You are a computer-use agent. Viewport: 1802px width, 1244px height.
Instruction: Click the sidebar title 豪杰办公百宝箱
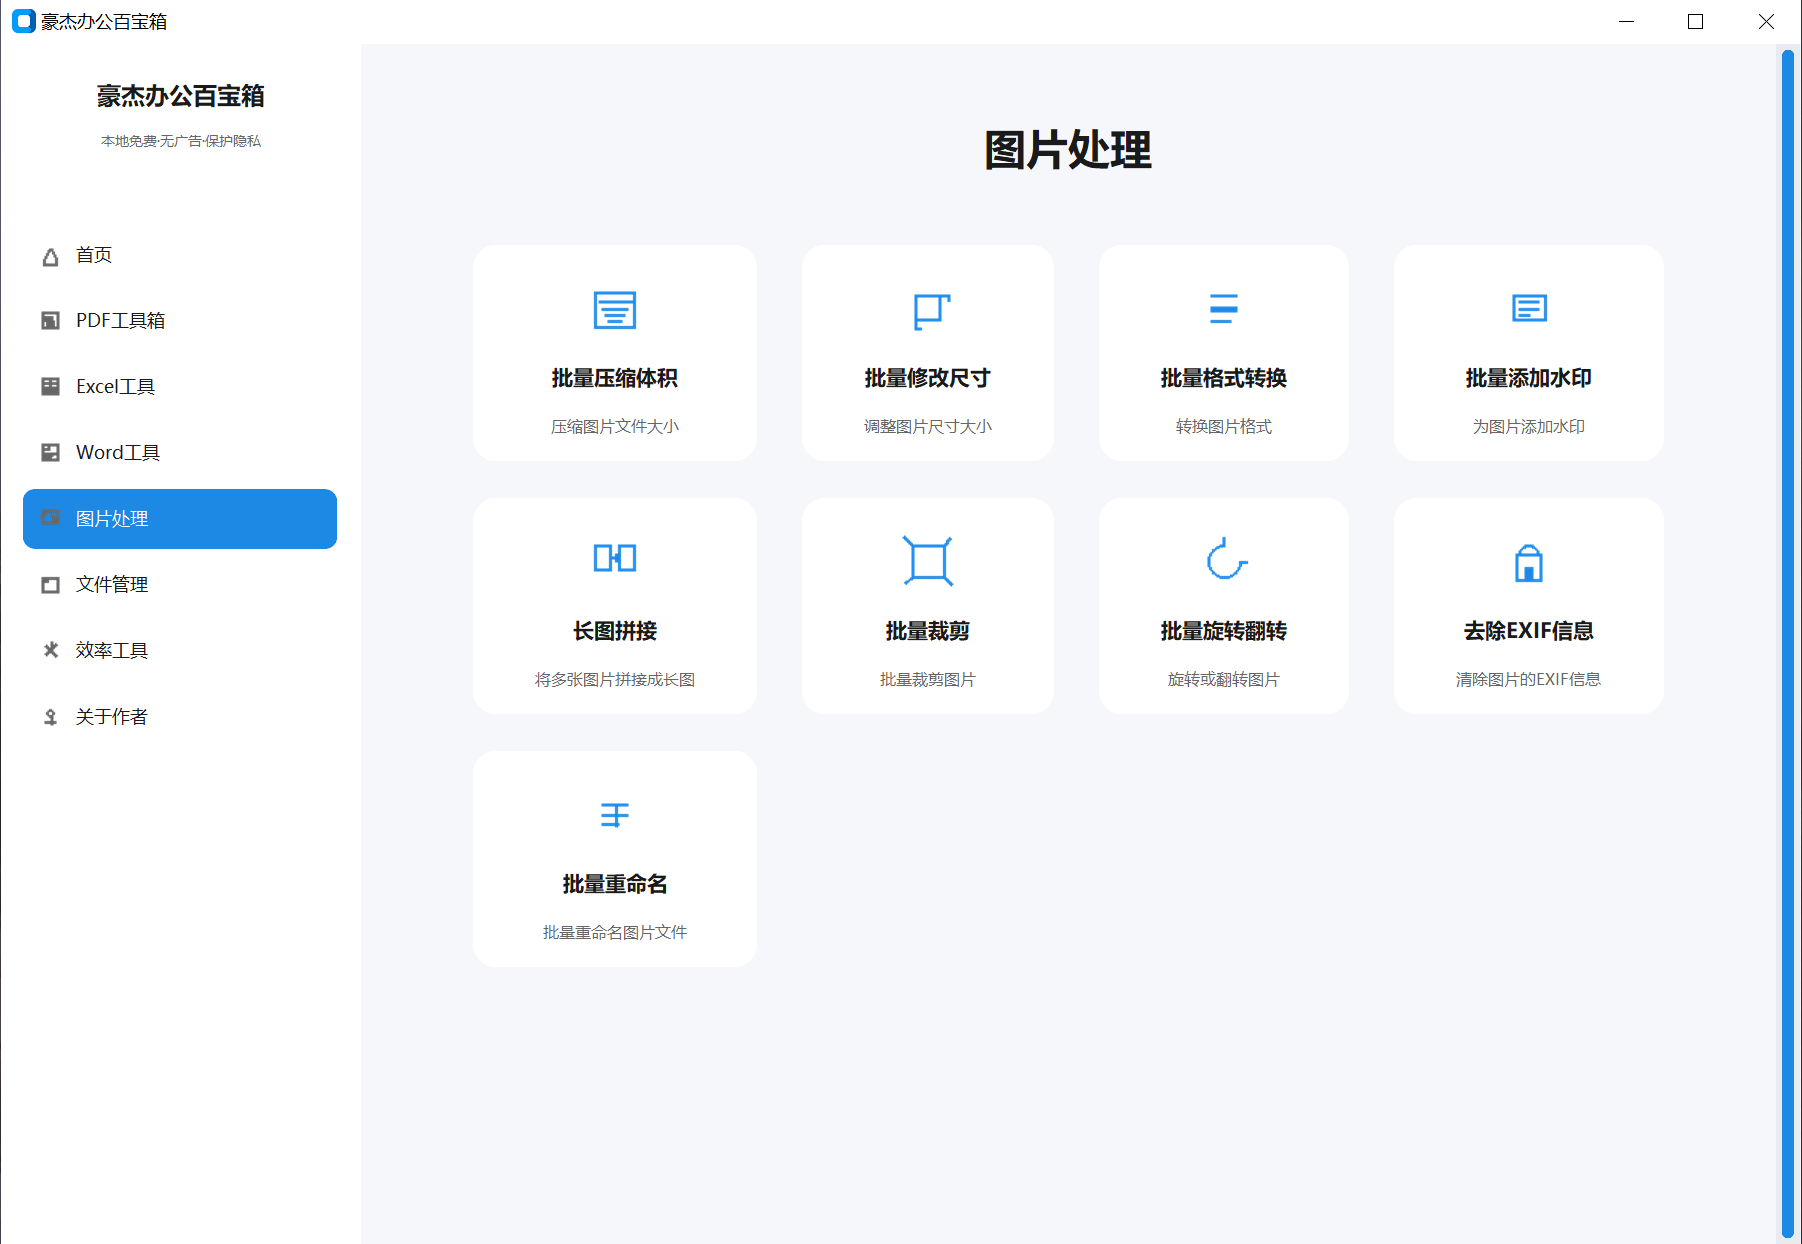tap(181, 96)
